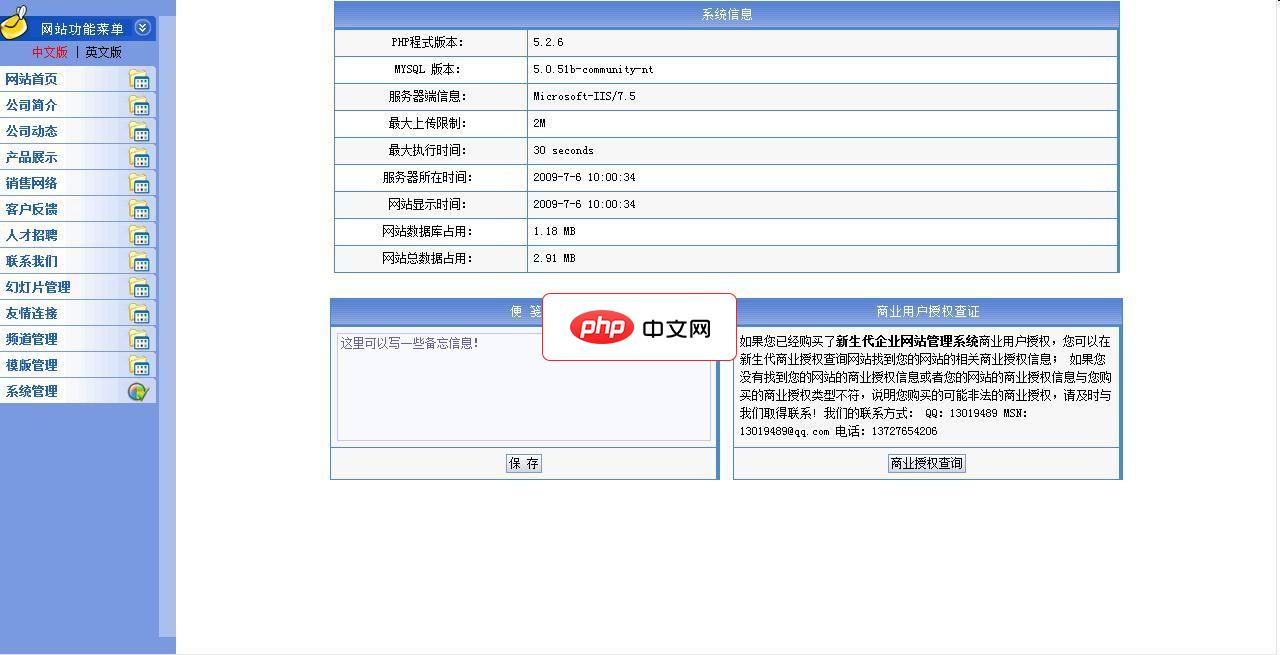
Task: Click the database size value 1.18 MB
Action: (554, 232)
